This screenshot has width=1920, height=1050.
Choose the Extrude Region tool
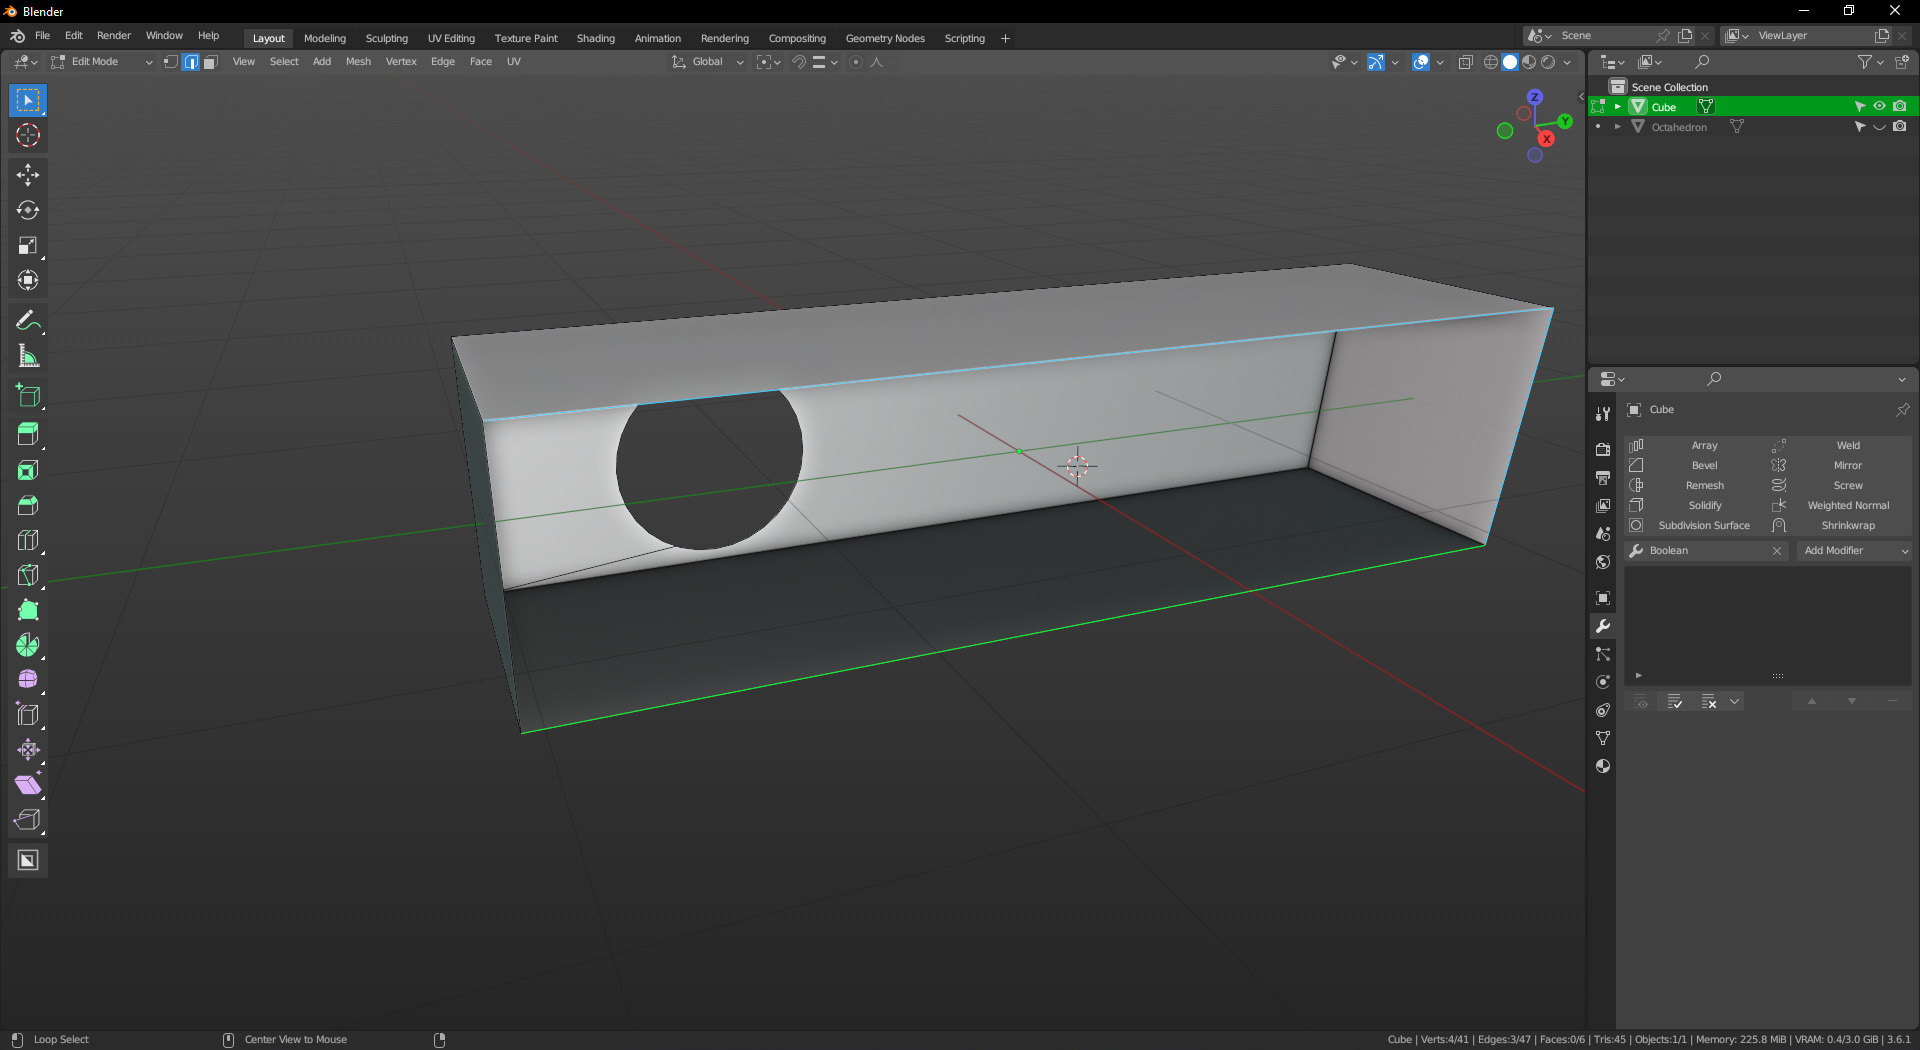pyautogui.click(x=28, y=434)
